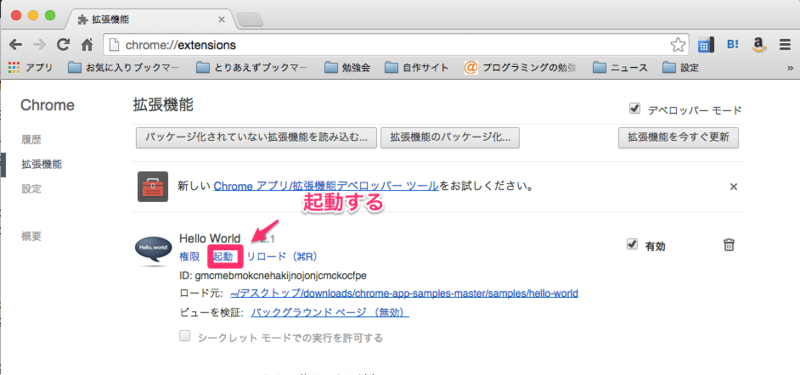The height and width of the screenshot is (375, 800).
Task: Click the リロード (⌘R) link
Action: [x=282, y=256]
